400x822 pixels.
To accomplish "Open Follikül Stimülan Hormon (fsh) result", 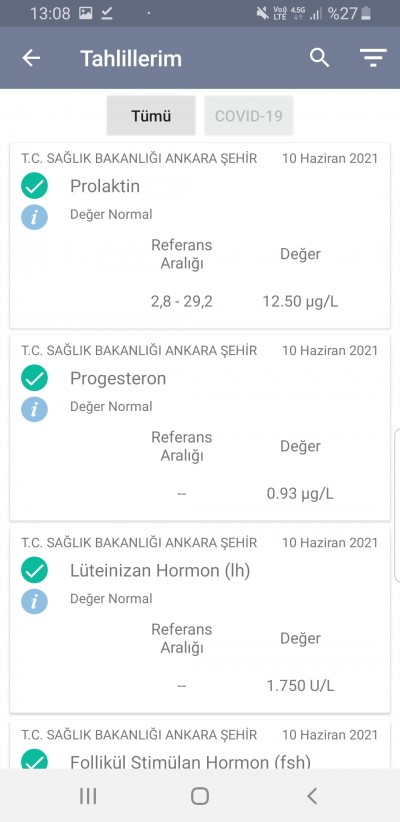I will [x=190, y=761].
